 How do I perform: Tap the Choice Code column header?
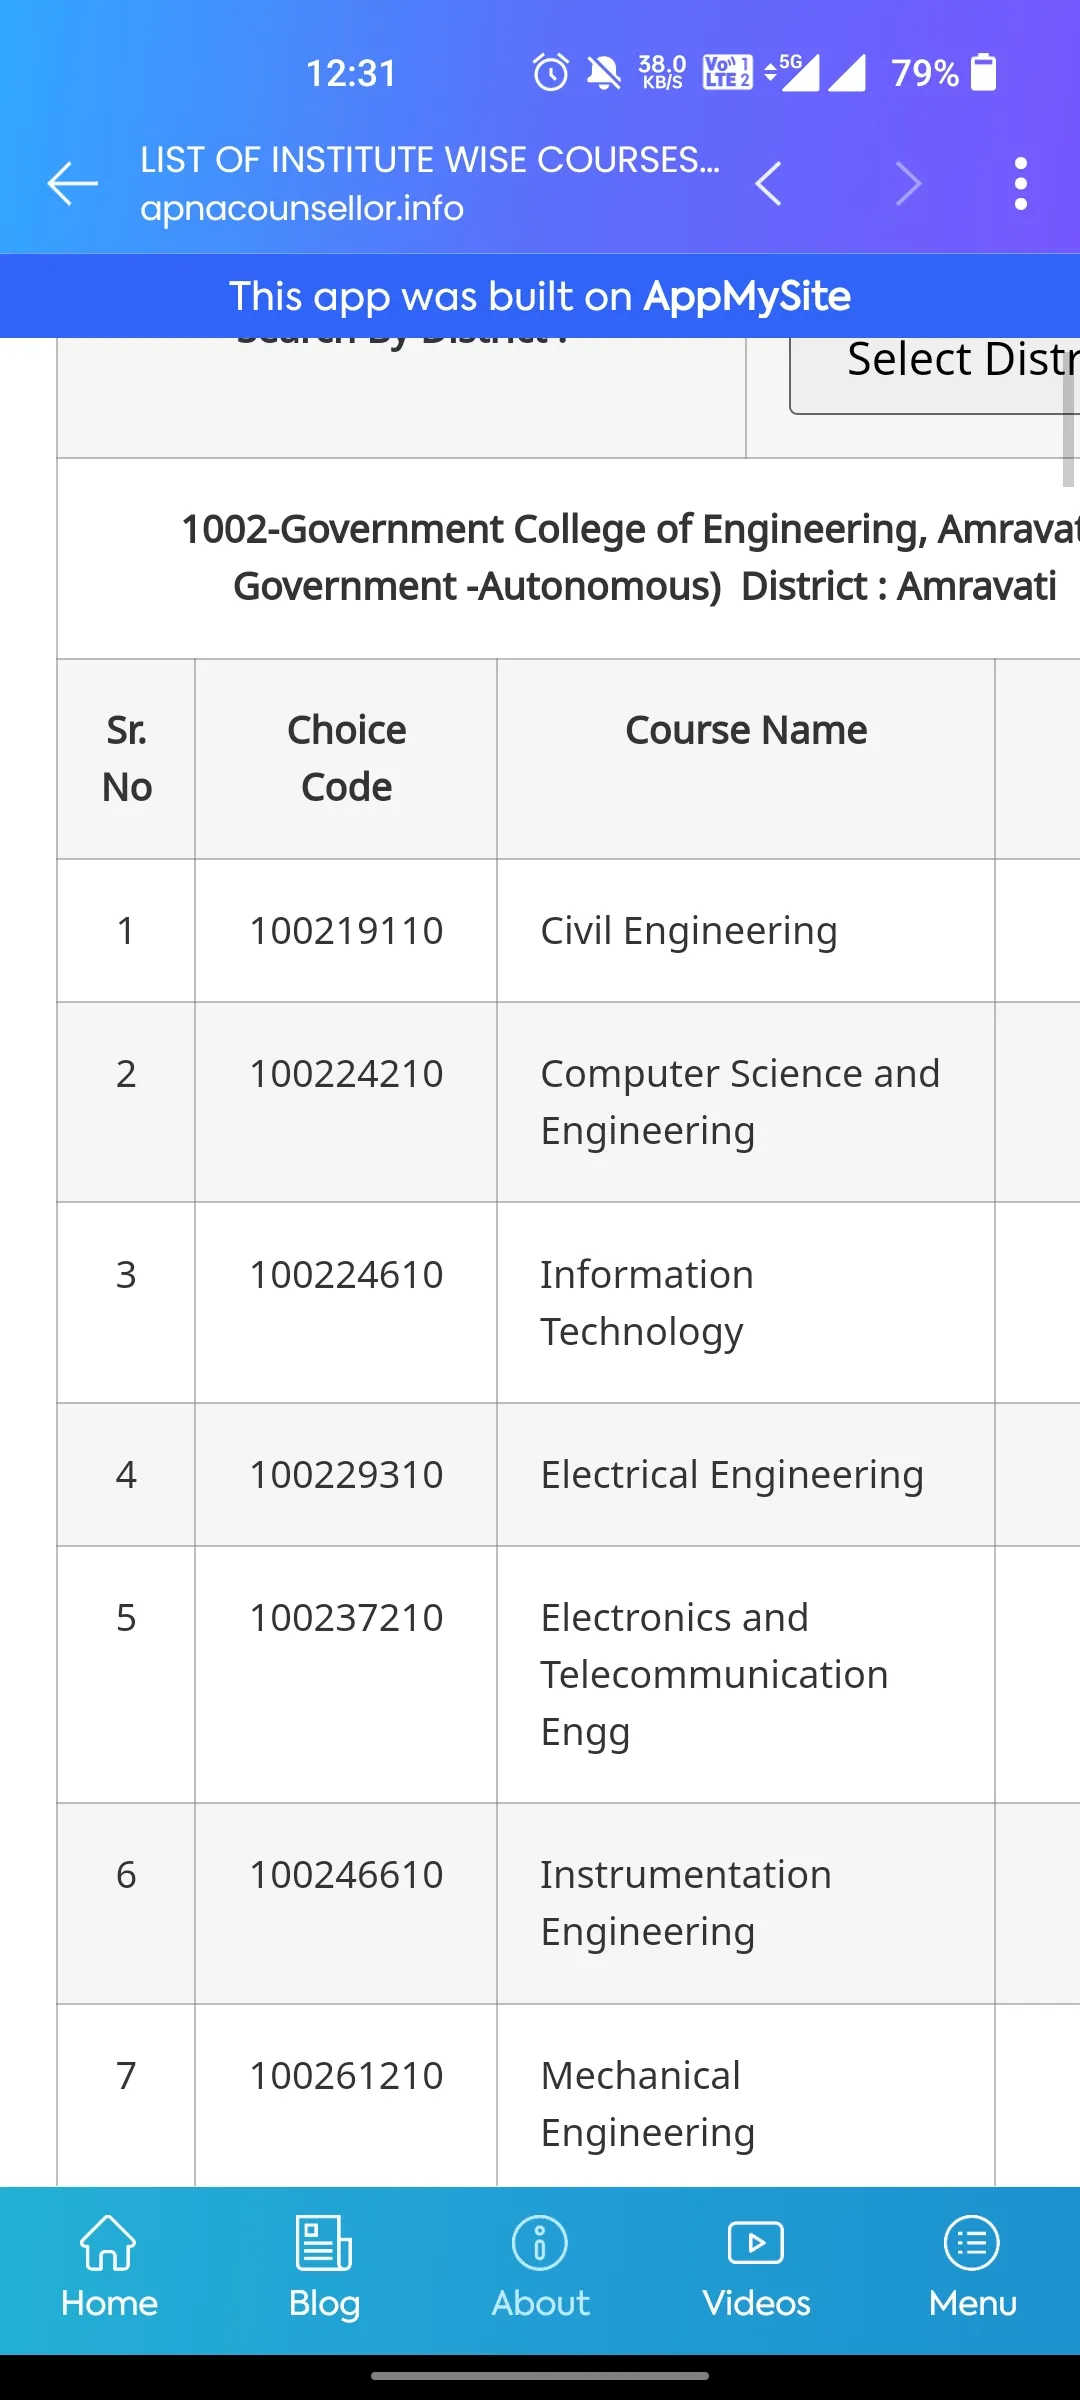tap(346, 759)
